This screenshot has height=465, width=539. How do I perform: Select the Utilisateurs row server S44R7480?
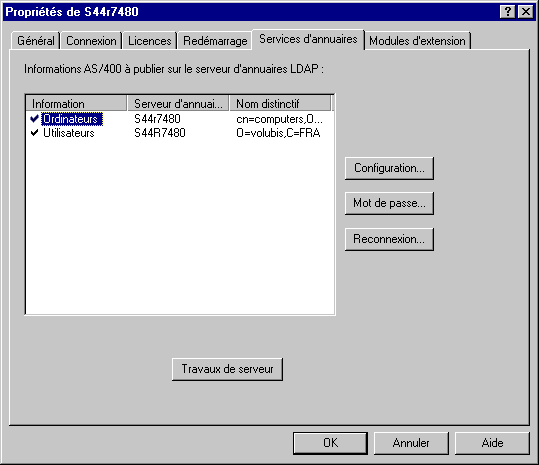coord(160,133)
